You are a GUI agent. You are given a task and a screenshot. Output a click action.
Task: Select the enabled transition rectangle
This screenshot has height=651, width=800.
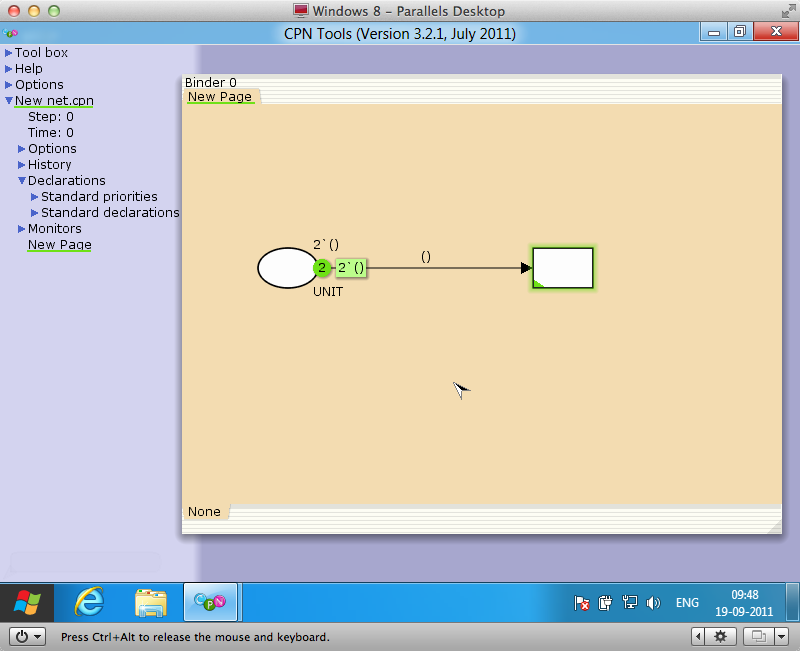click(563, 268)
